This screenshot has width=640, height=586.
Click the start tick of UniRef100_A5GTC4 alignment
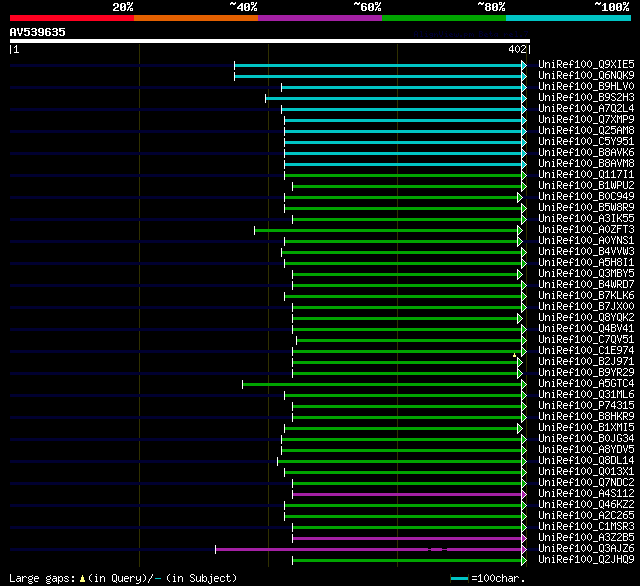coord(242,384)
